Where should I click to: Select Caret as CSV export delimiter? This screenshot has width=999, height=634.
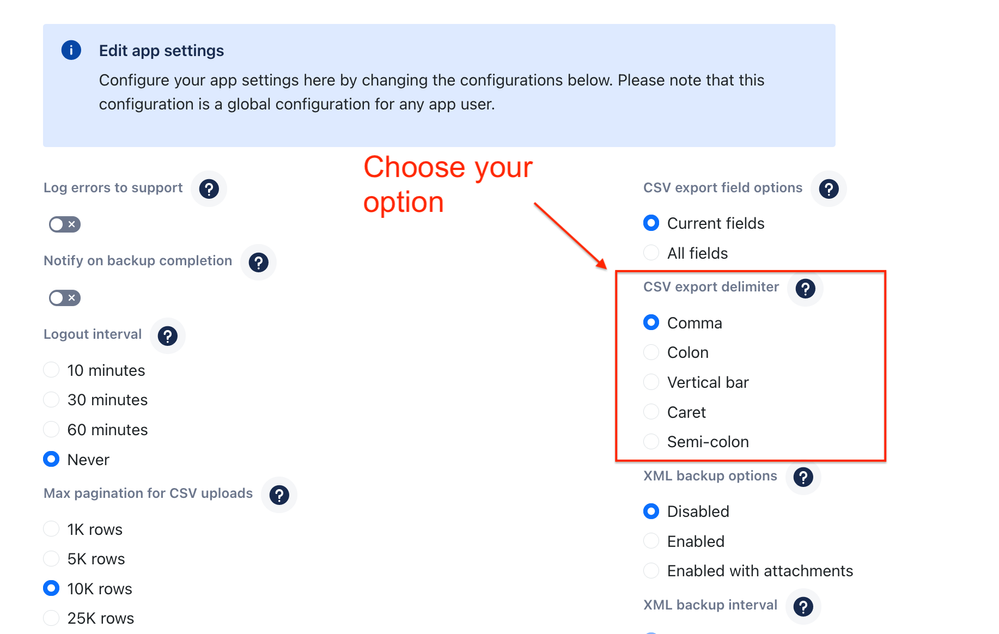point(651,412)
